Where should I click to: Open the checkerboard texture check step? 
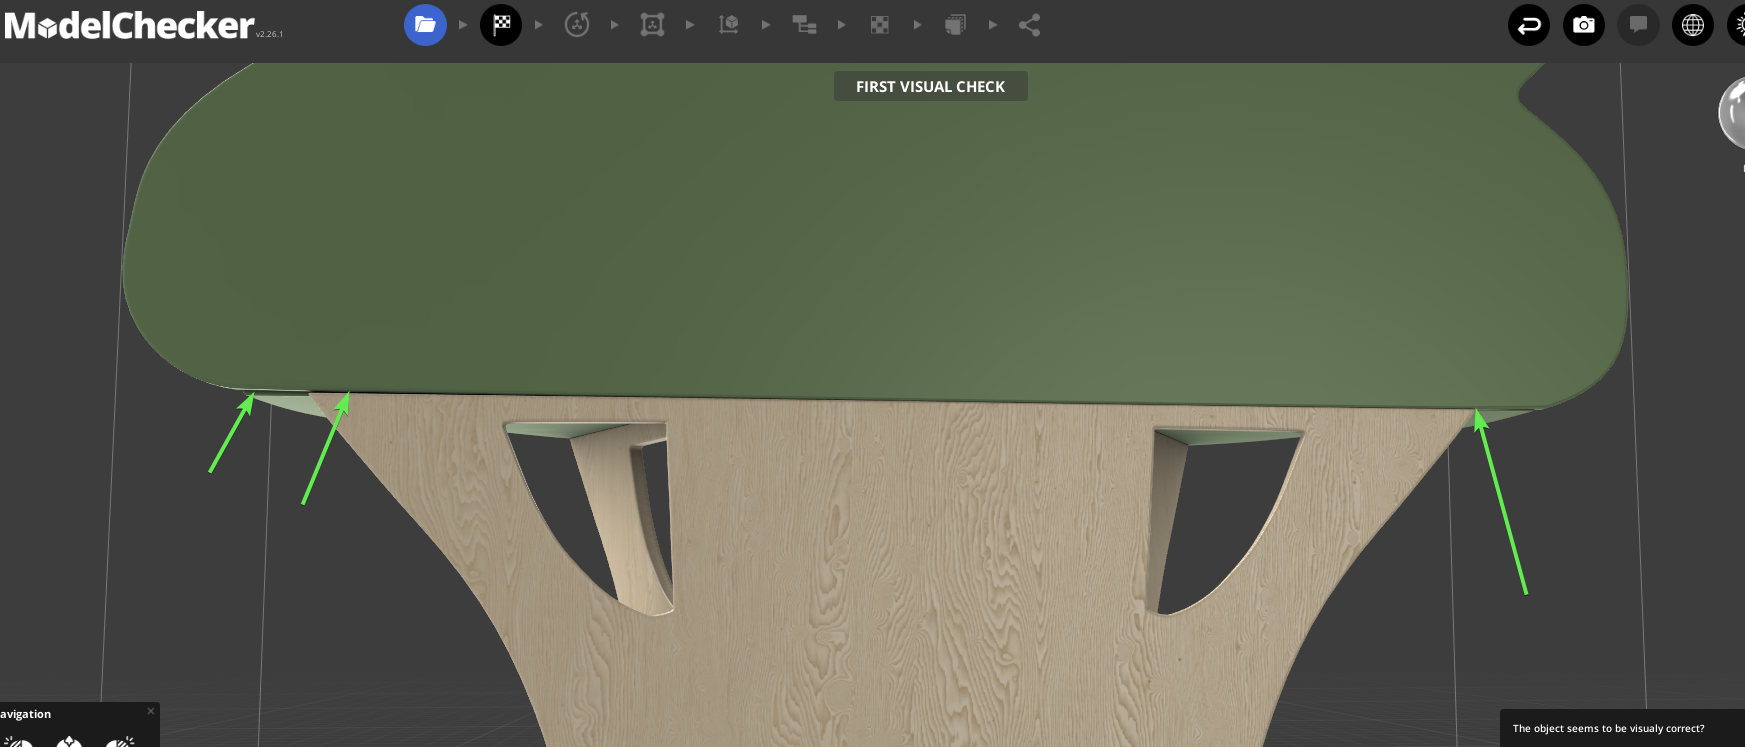pyautogui.click(x=880, y=25)
